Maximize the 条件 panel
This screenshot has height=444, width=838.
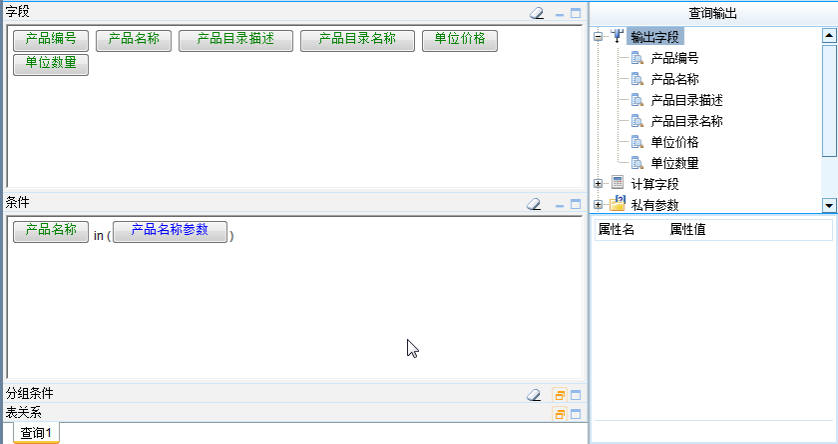[x=576, y=204]
